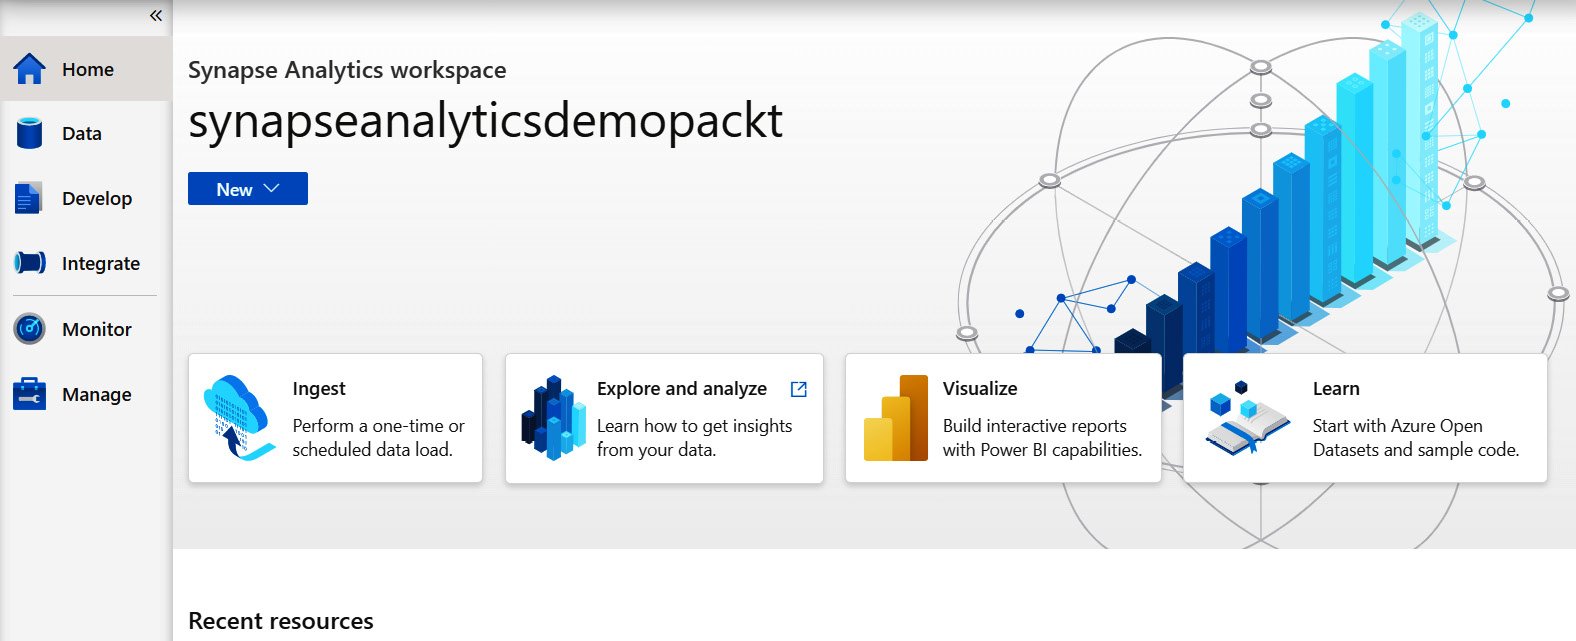This screenshot has height=641, width=1576.
Task: Select the Integrate pipeline icon
Action: [x=30, y=263]
